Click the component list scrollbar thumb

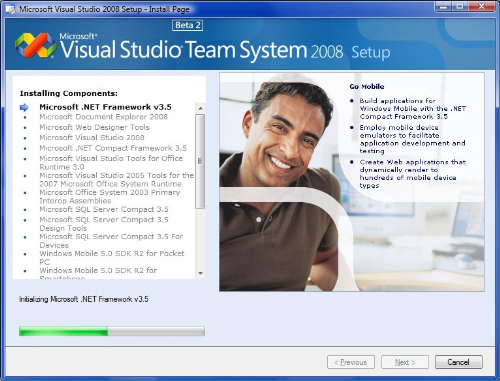[200, 161]
